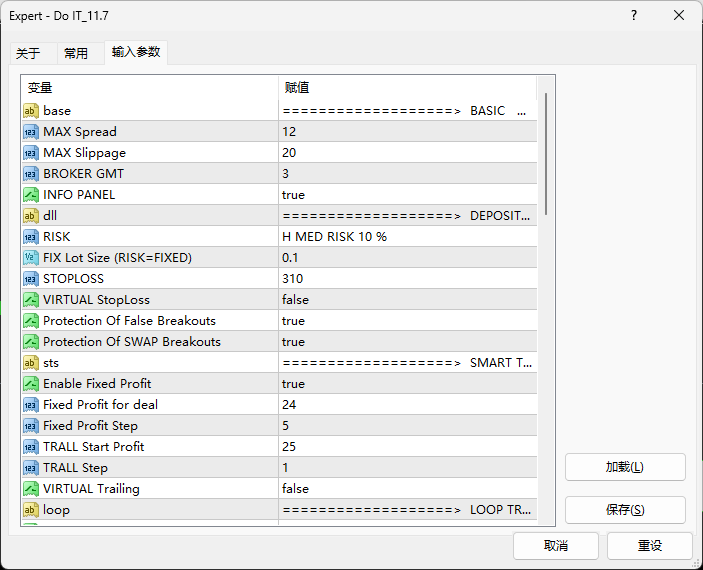
Task: Select the STOPLOSS variable name
Action: [74, 279]
